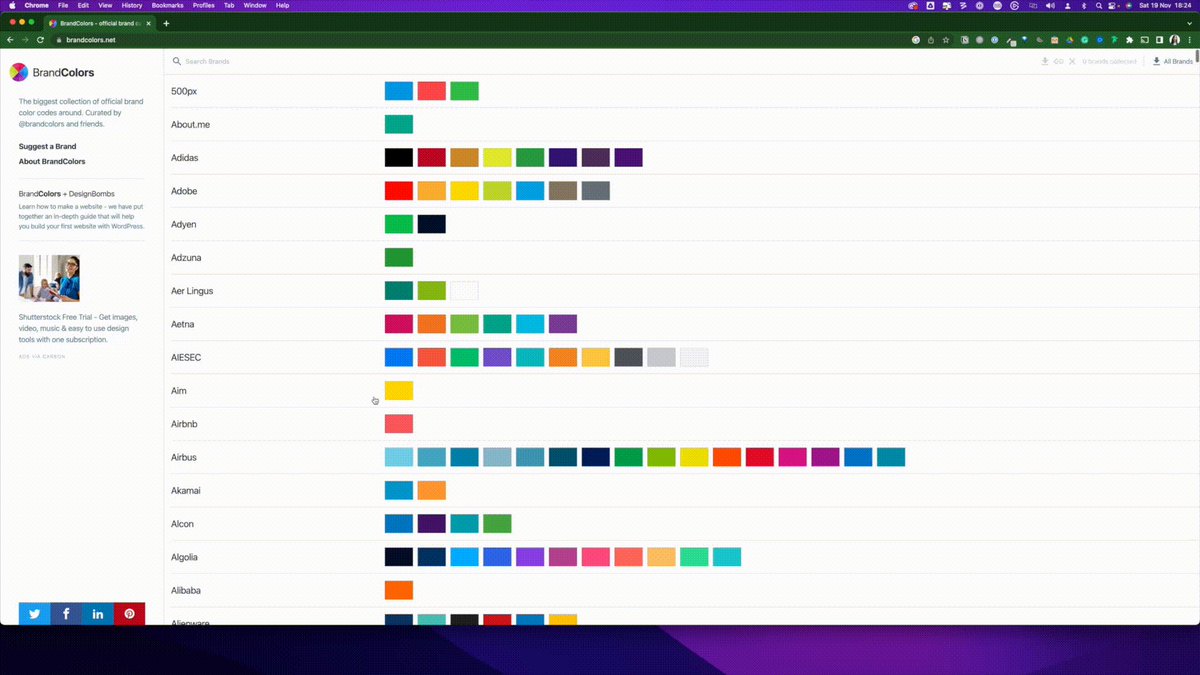Image resolution: width=1200 pixels, height=675 pixels.
Task: Click the red Adobe color swatch
Action: [x=399, y=191]
